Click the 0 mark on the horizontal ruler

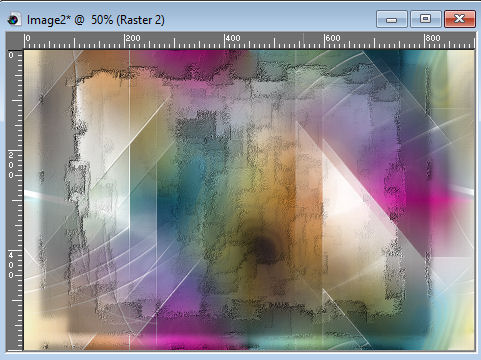click(x=28, y=38)
